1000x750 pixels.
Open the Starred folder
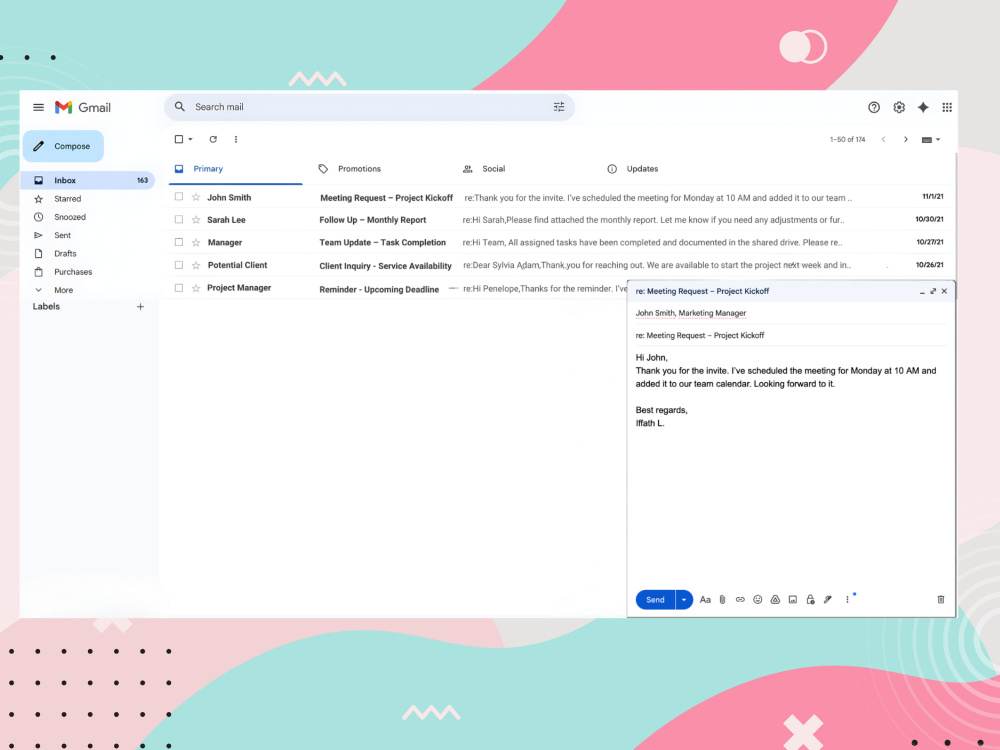(67, 199)
